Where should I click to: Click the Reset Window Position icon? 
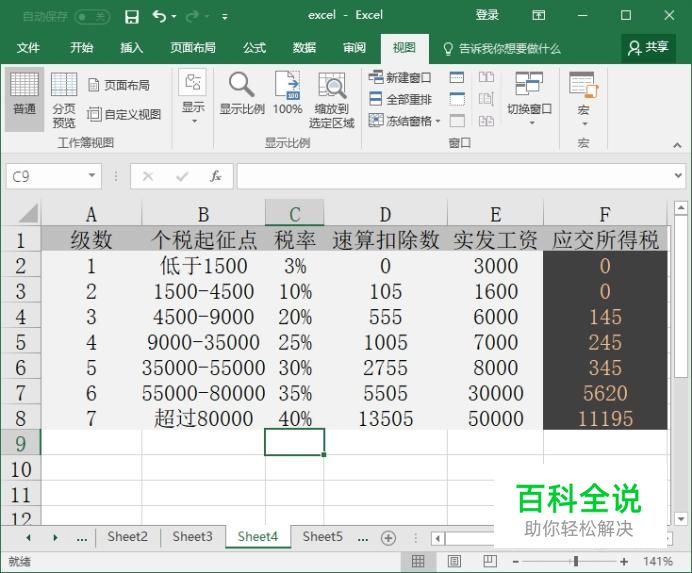486,121
